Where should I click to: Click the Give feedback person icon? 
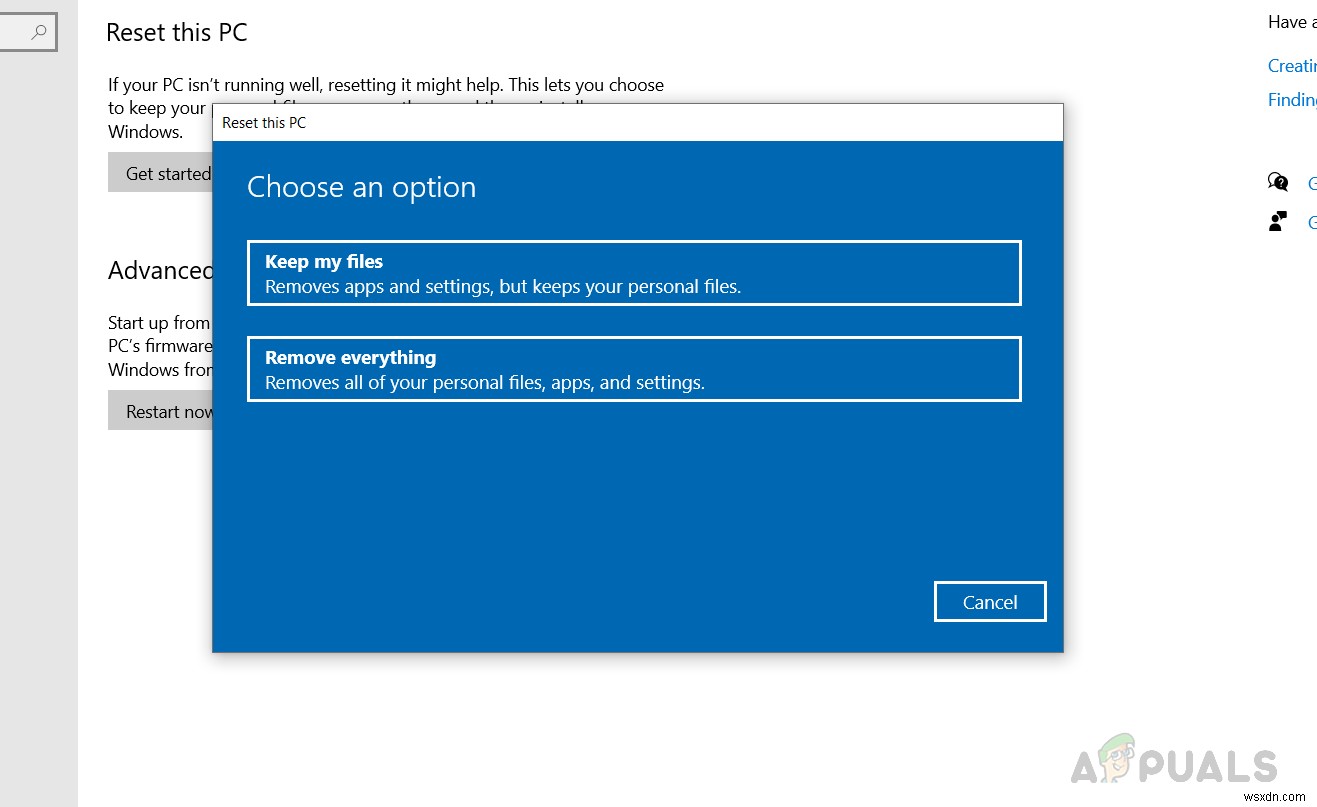1277,220
